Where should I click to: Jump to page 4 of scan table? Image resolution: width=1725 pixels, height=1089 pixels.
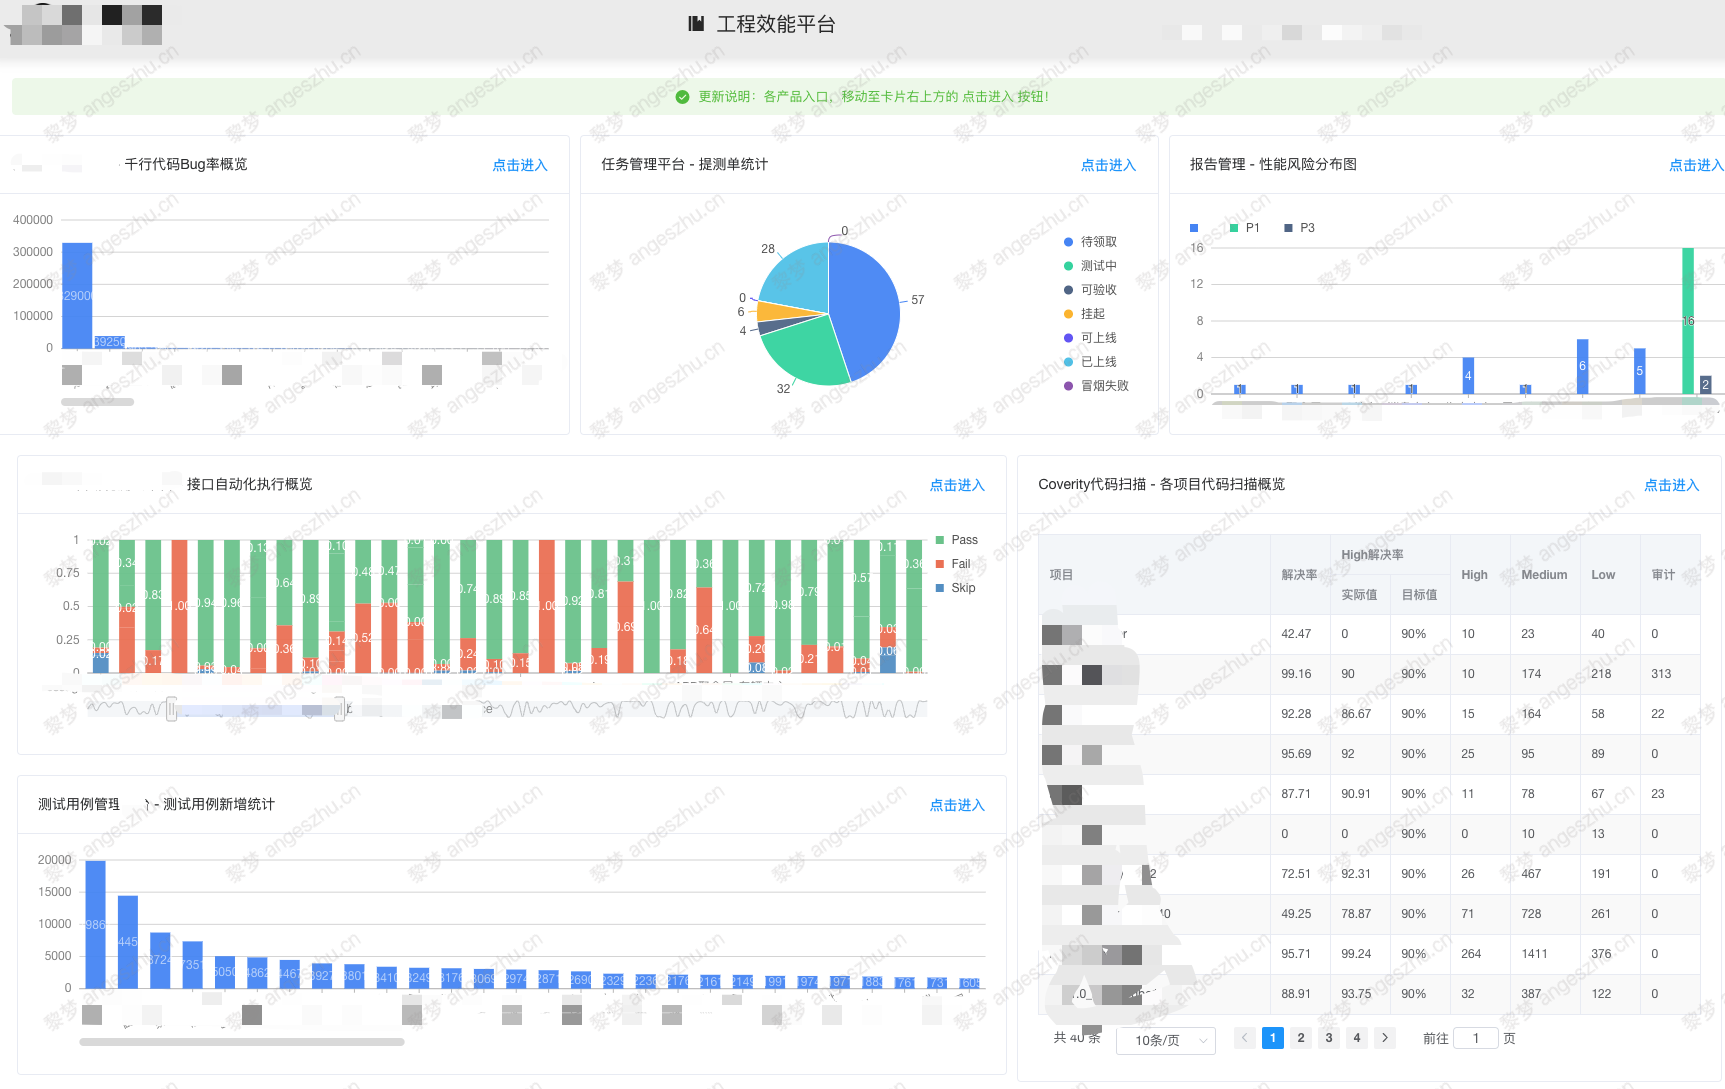(1356, 1038)
